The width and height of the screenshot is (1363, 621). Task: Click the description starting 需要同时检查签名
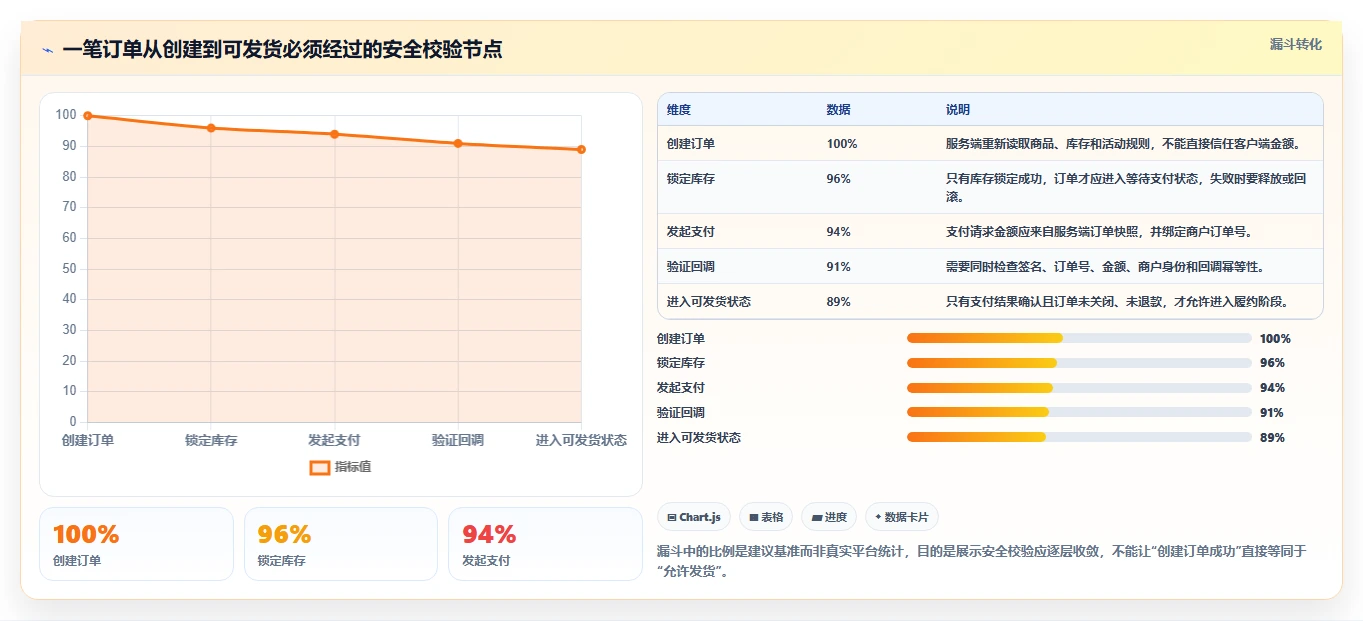1106,267
